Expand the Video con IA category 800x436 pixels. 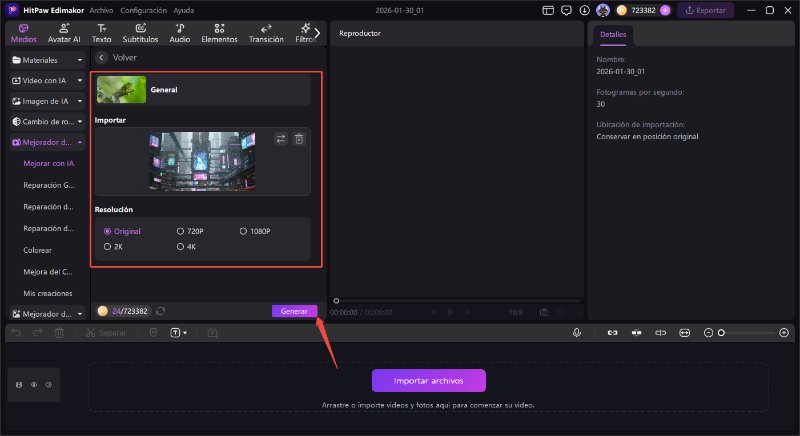[47, 81]
